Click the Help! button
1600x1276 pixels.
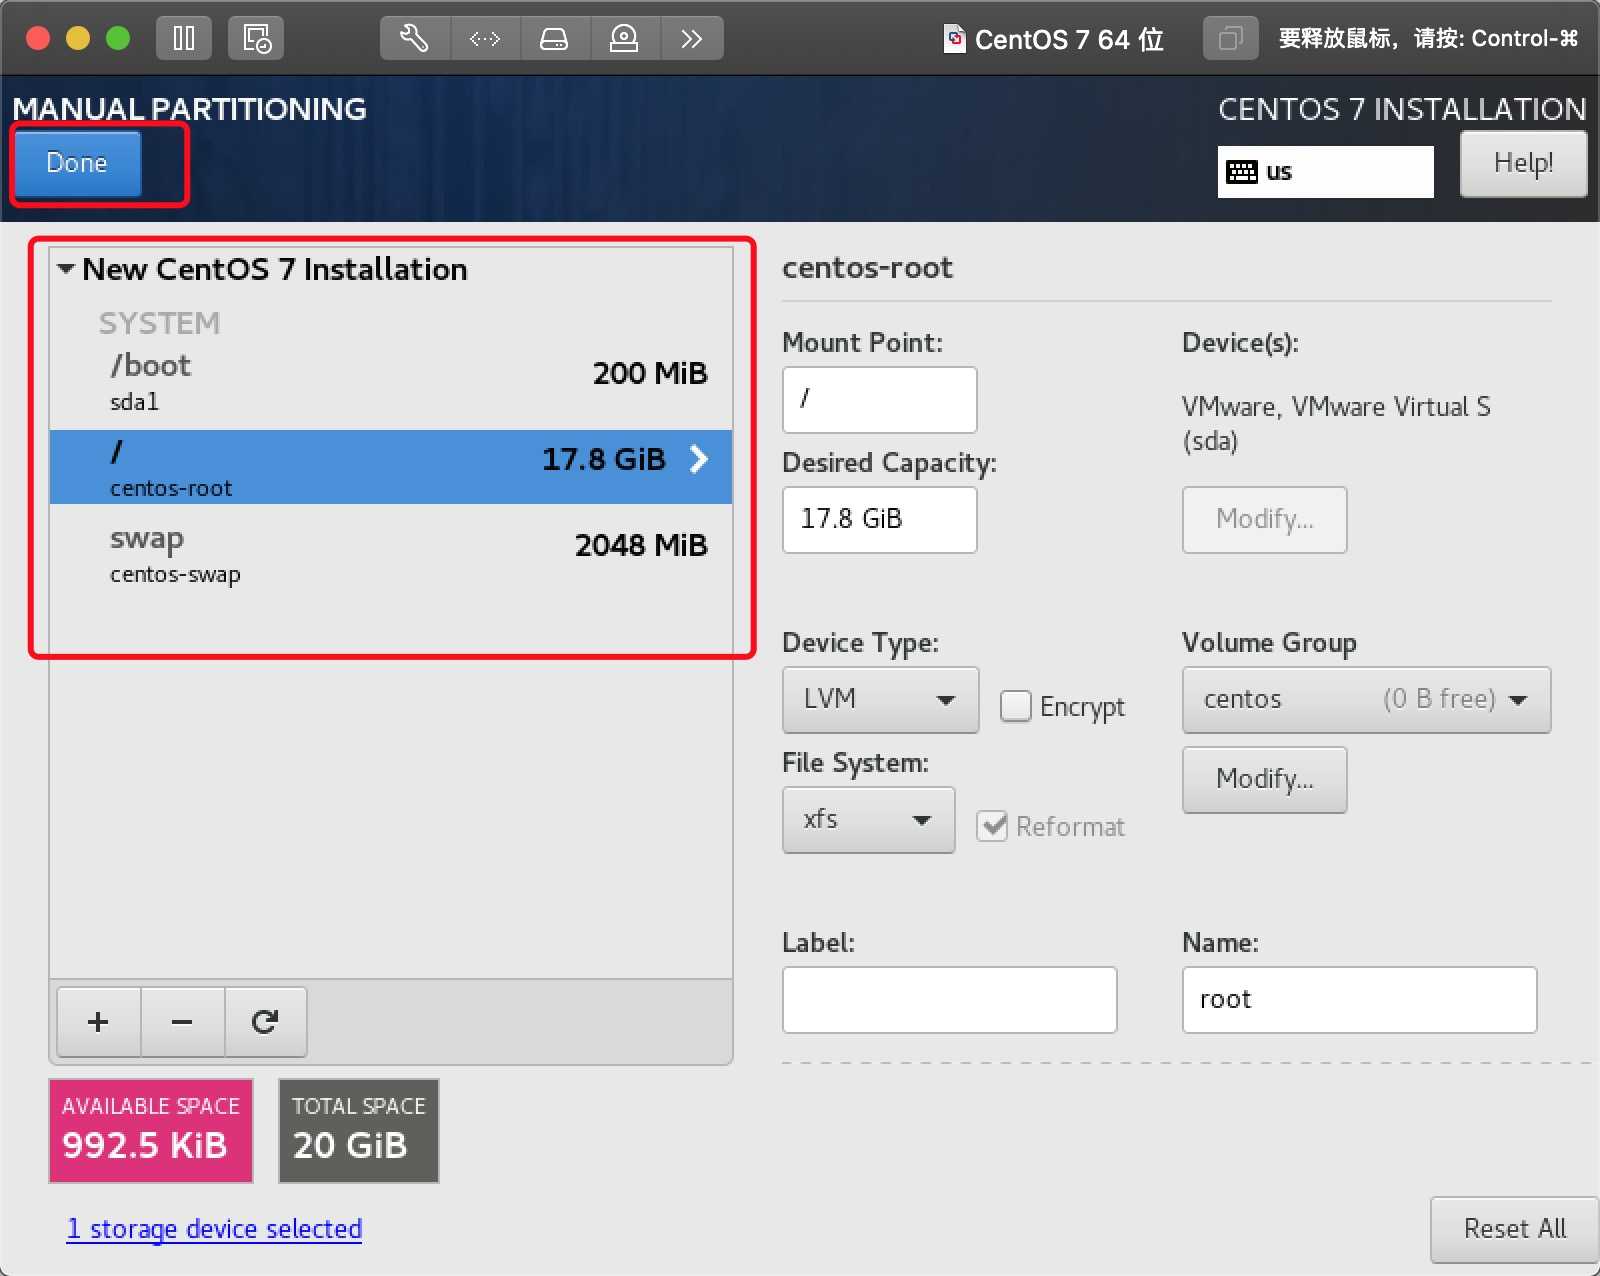1523,163
